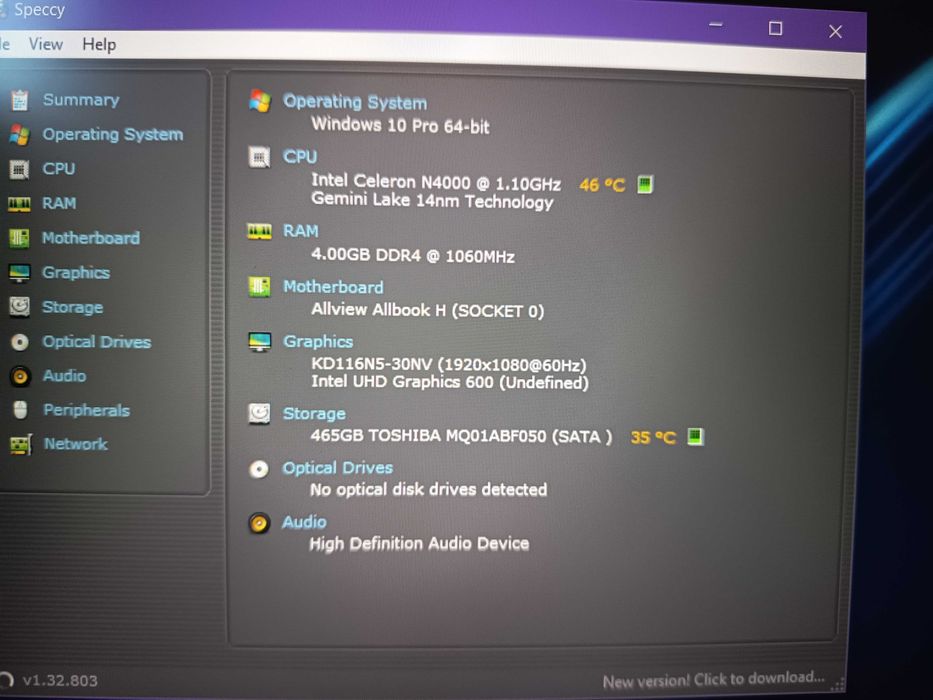Open the View menu
Screen dimensions: 933x700
pos(46,44)
